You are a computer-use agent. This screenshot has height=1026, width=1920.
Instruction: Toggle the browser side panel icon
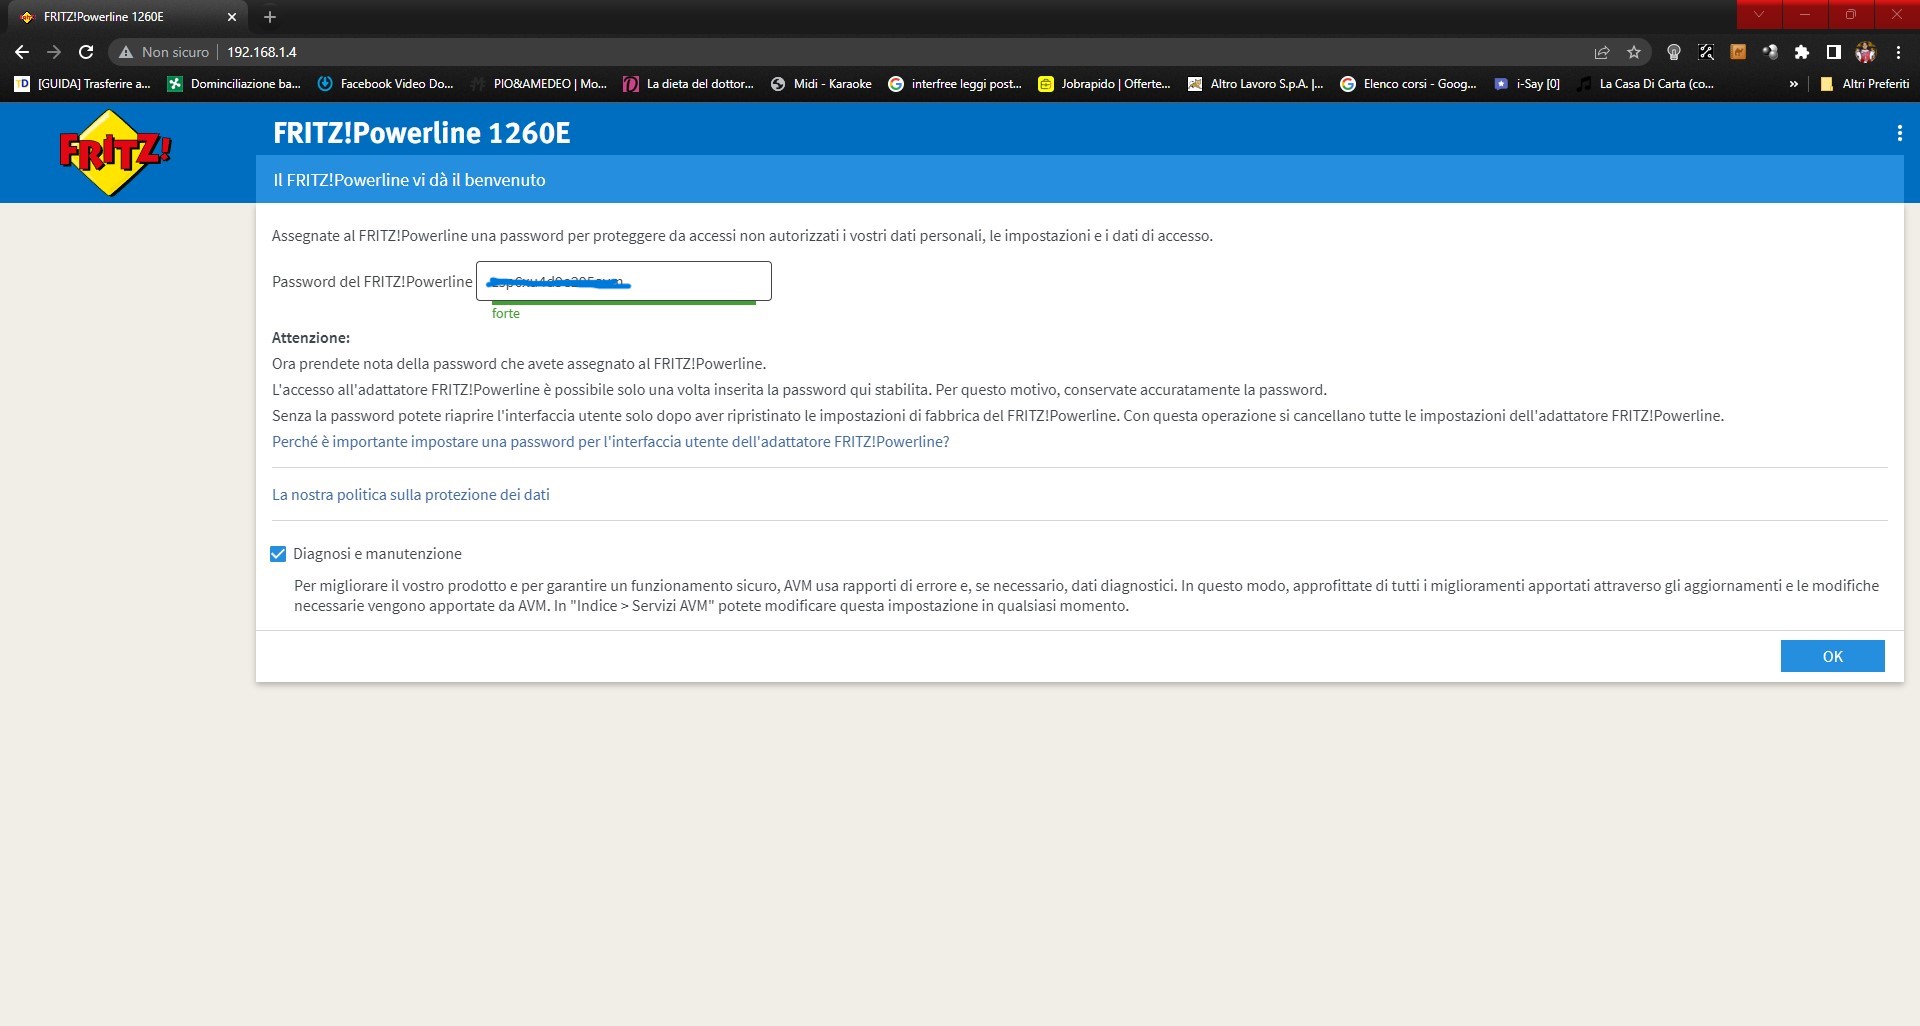[1834, 52]
